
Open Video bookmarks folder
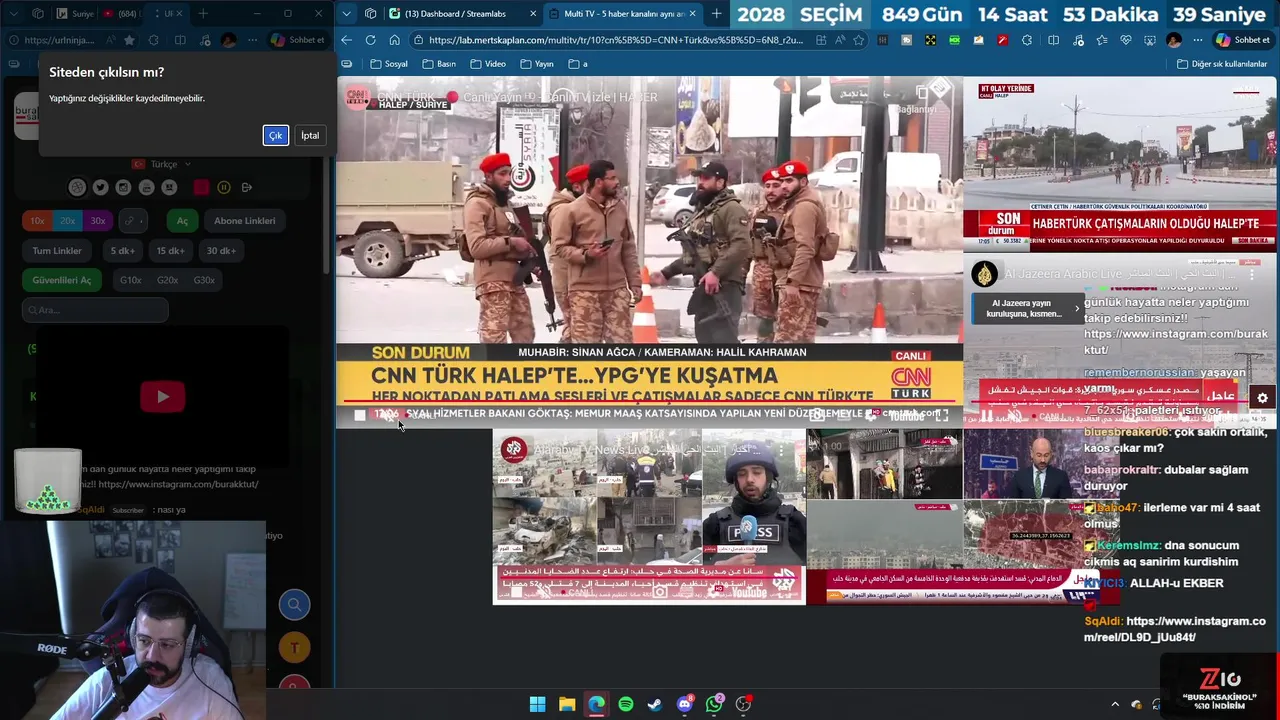pyautogui.click(x=487, y=64)
